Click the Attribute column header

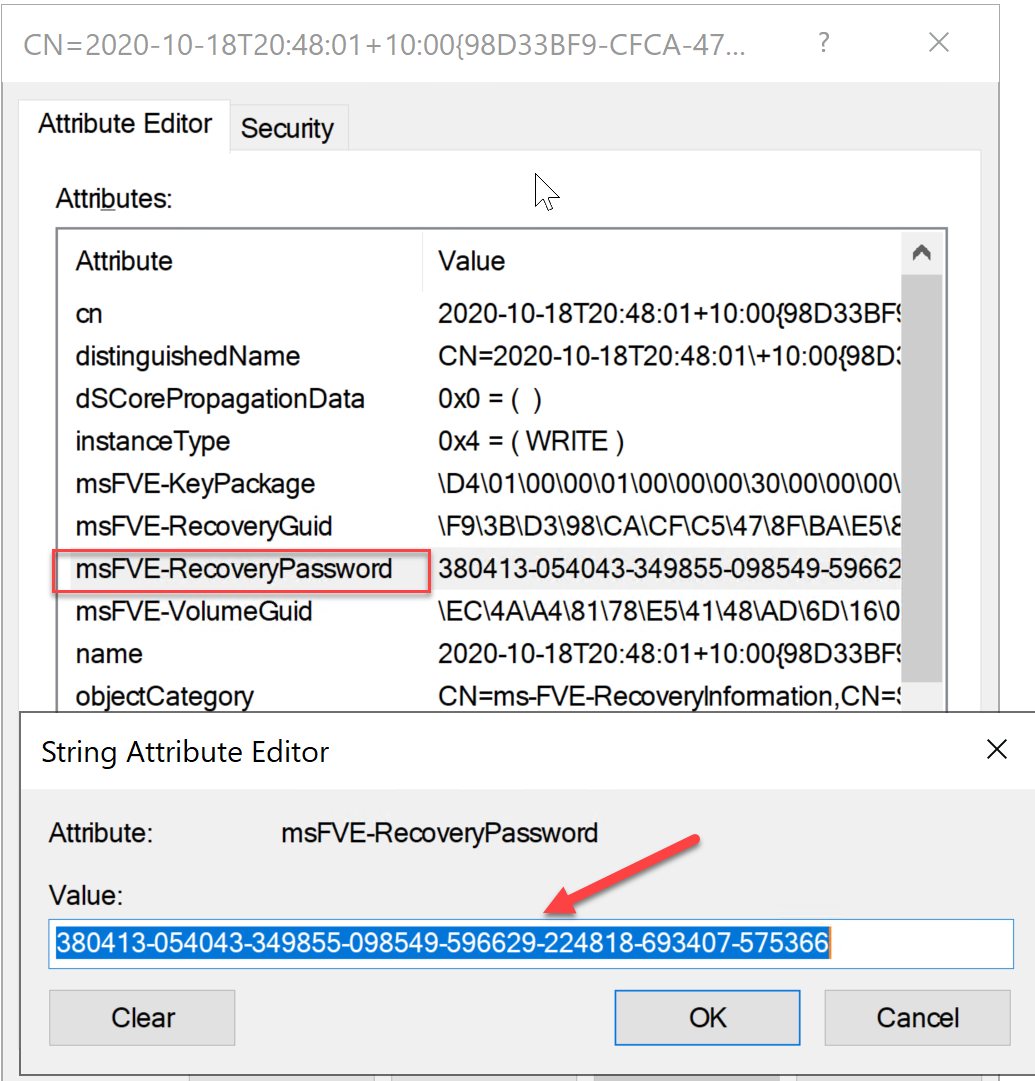click(x=124, y=261)
